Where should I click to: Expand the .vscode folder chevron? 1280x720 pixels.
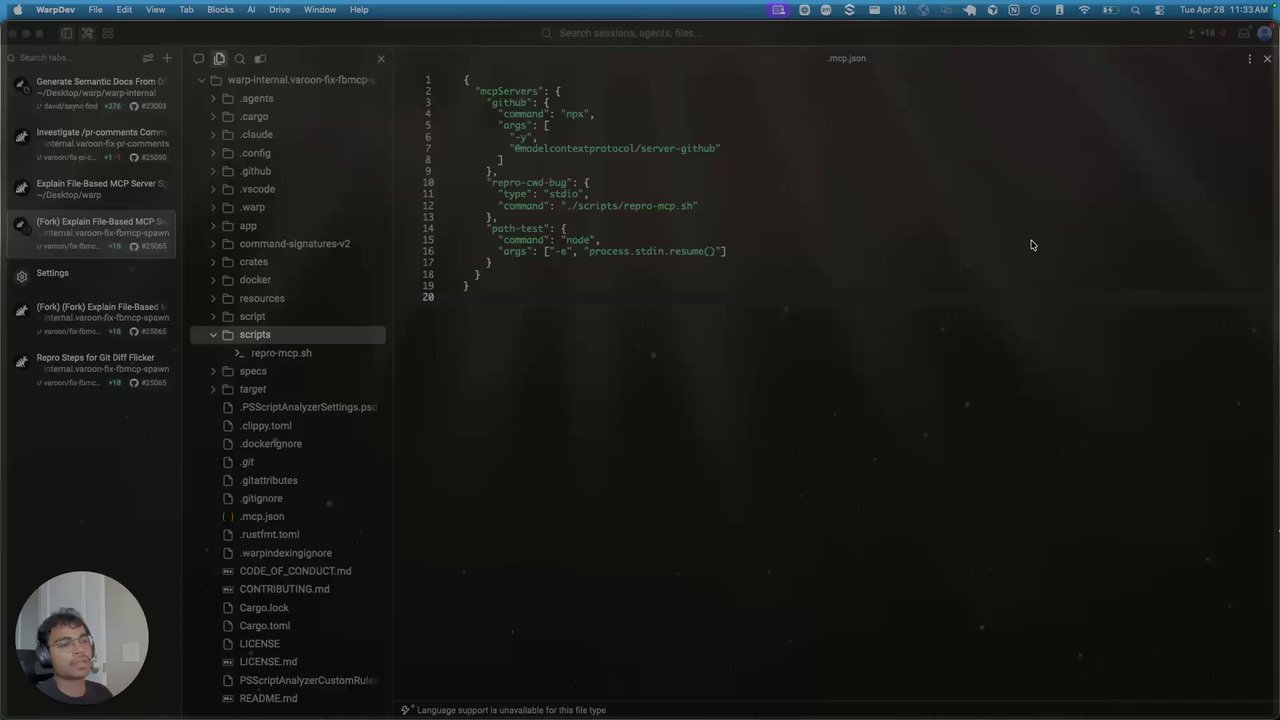[213, 189]
